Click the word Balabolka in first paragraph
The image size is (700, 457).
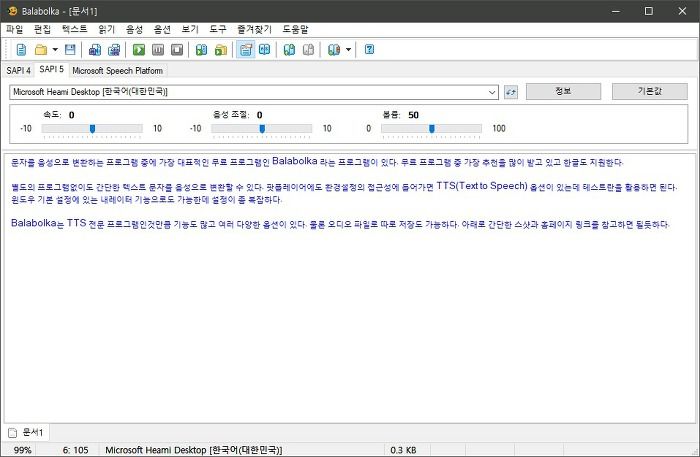pyautogui.click(x=295, y=161)
